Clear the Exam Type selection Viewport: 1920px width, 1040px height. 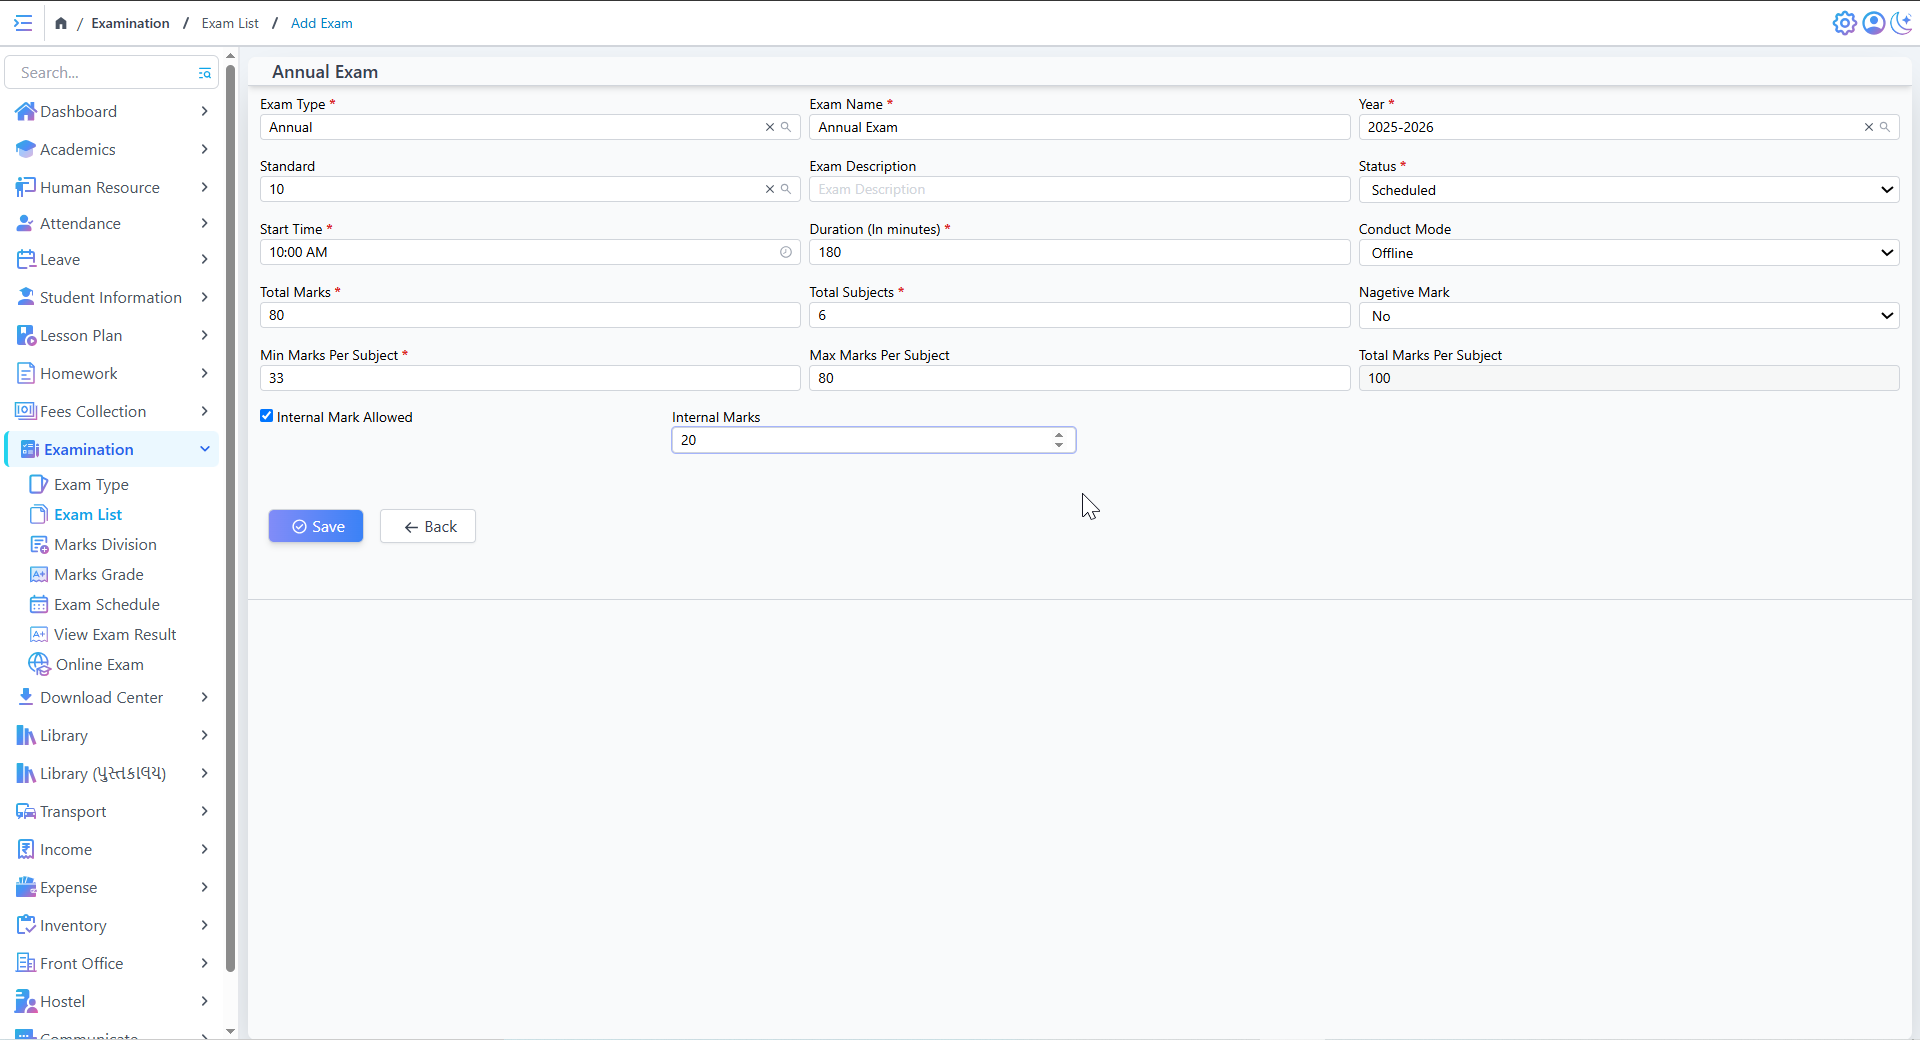(x=769, y=127)
